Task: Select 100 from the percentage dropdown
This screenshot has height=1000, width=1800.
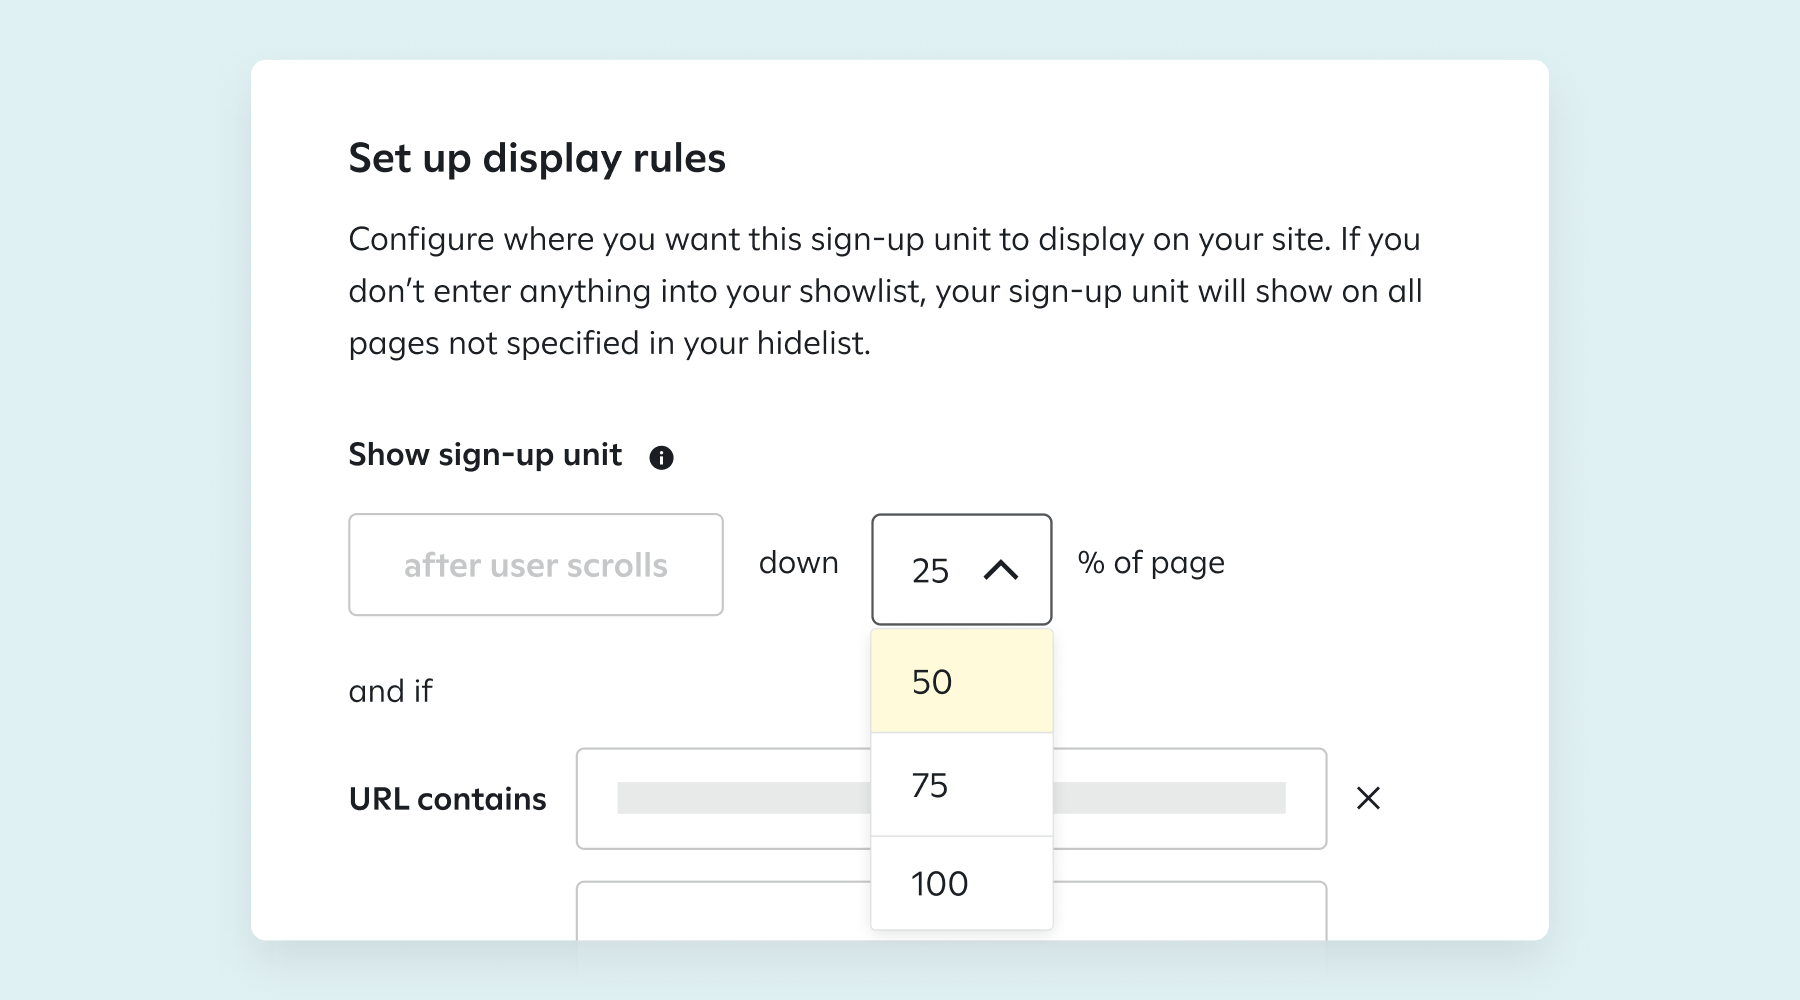Action: 961,883
